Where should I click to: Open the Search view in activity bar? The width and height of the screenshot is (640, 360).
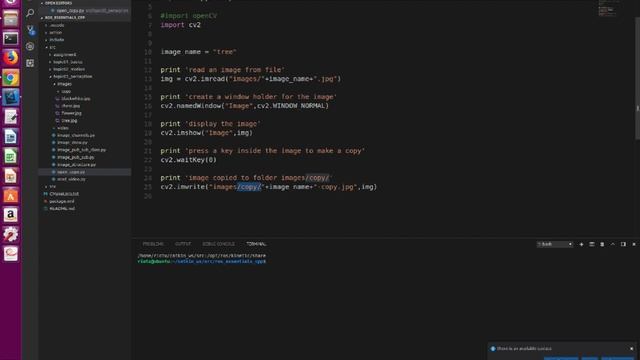tap(30, 13)
